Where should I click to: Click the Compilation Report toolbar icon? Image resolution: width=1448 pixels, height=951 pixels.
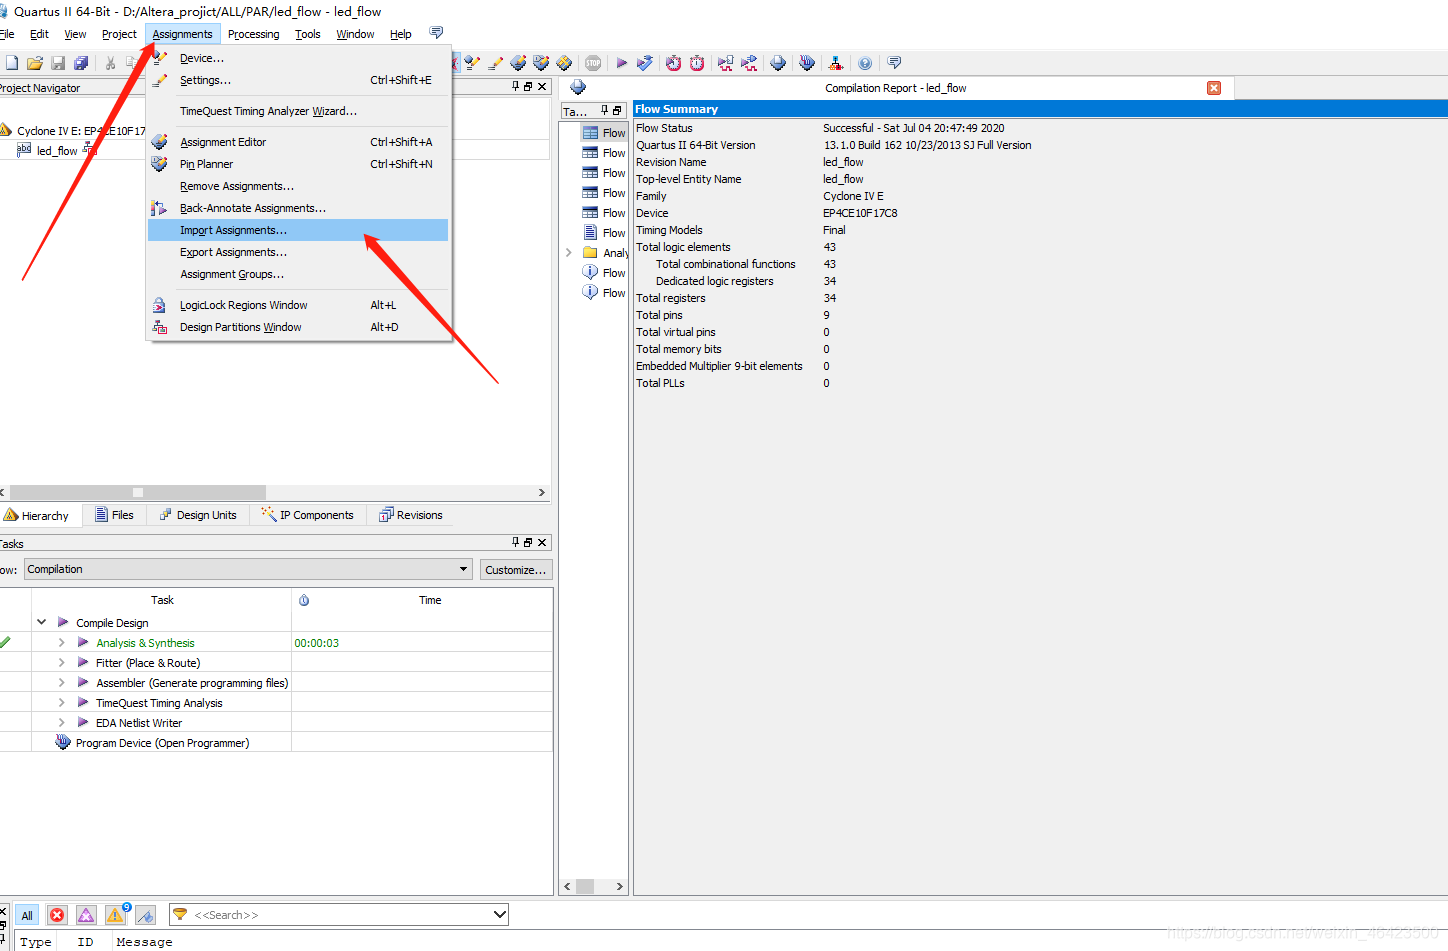(778, 63)
